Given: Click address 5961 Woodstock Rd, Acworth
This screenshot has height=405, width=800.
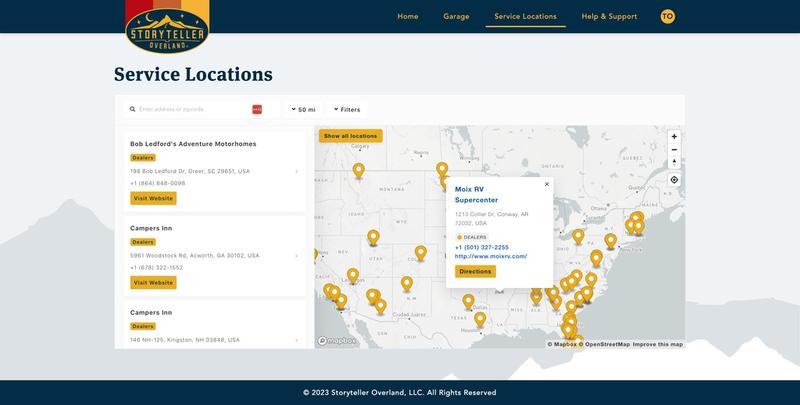Looking at the screenshot, I should click(194, 256).
